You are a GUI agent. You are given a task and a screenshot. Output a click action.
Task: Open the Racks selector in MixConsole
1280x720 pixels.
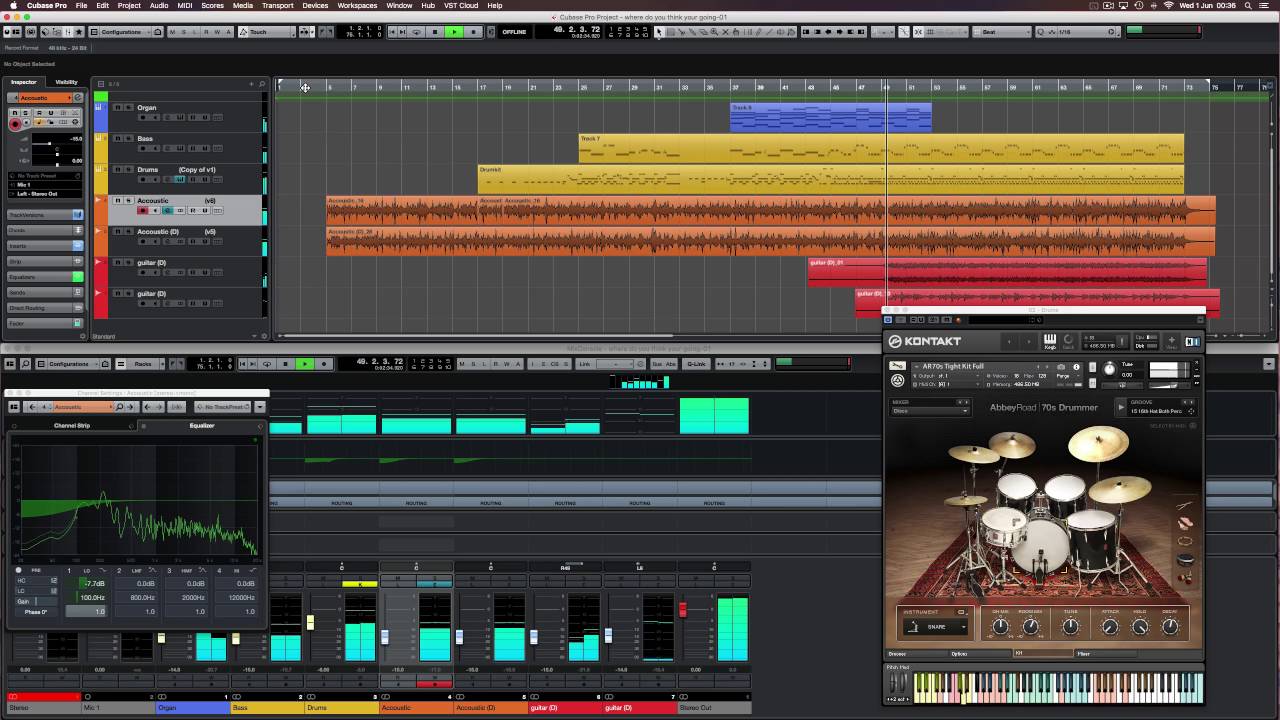click(140, 364)
